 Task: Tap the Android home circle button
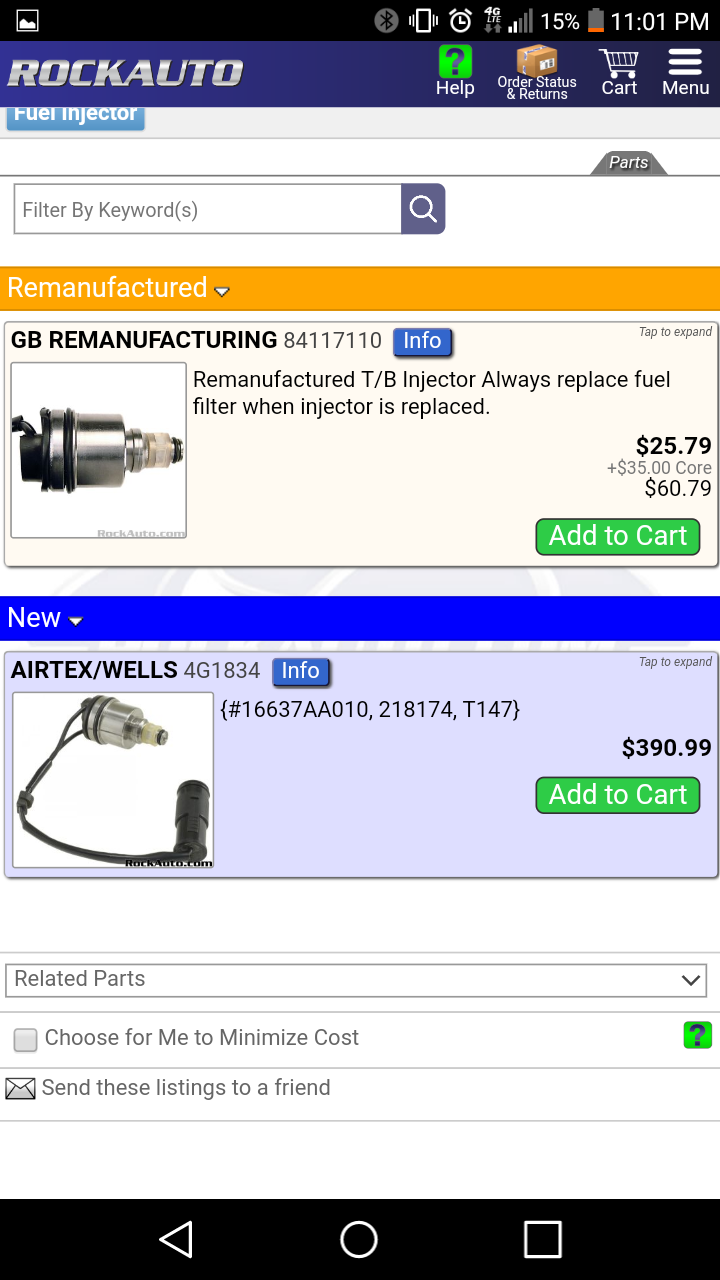point(359,1240)
